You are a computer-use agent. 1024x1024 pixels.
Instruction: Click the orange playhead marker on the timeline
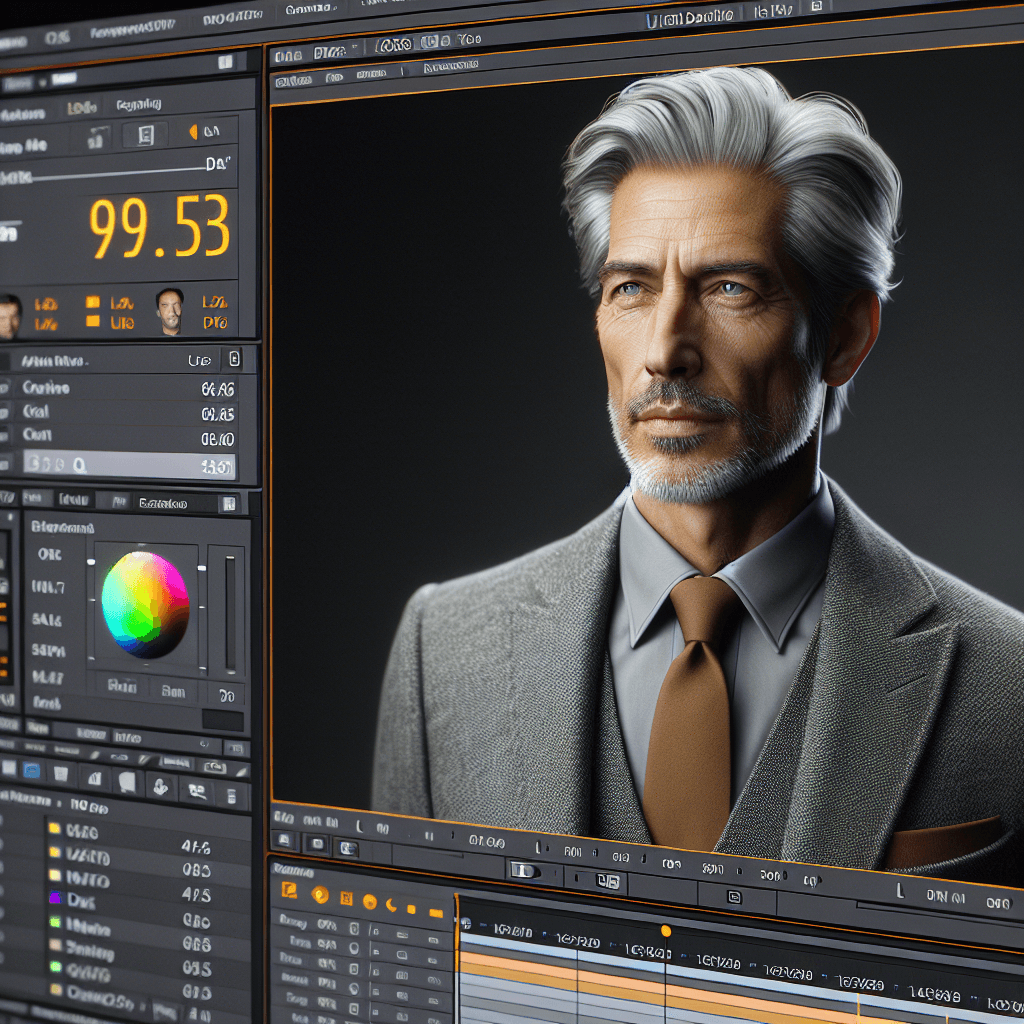[665, 931]
